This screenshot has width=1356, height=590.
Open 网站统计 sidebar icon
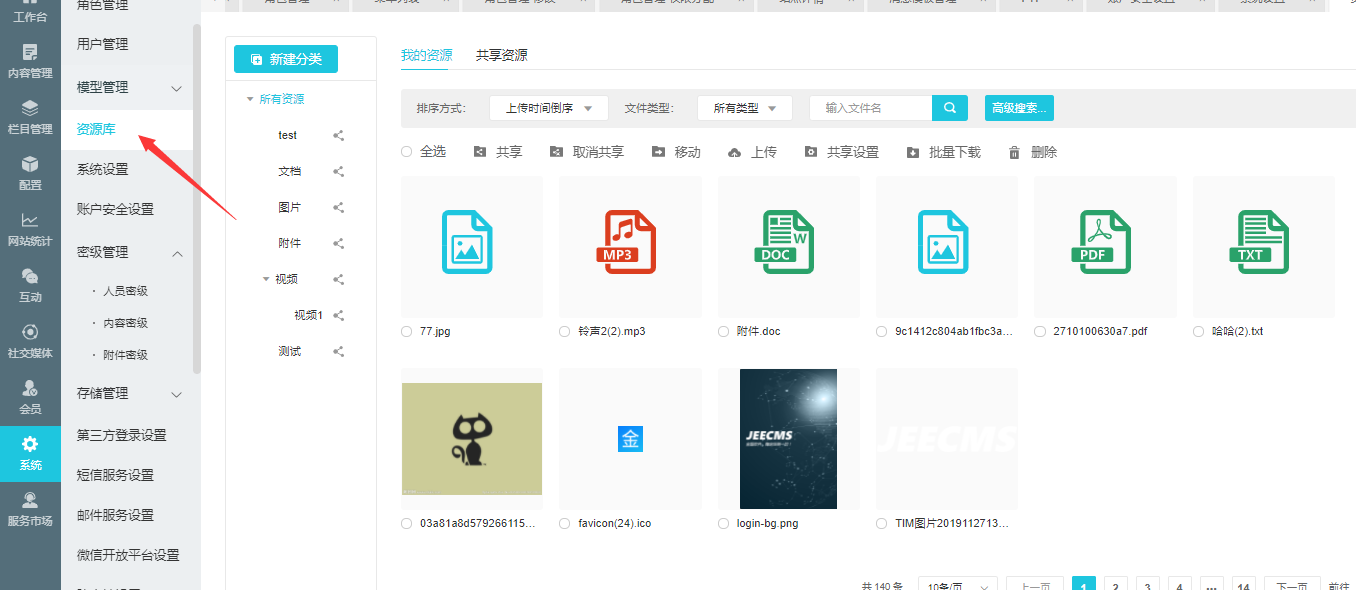30,229
